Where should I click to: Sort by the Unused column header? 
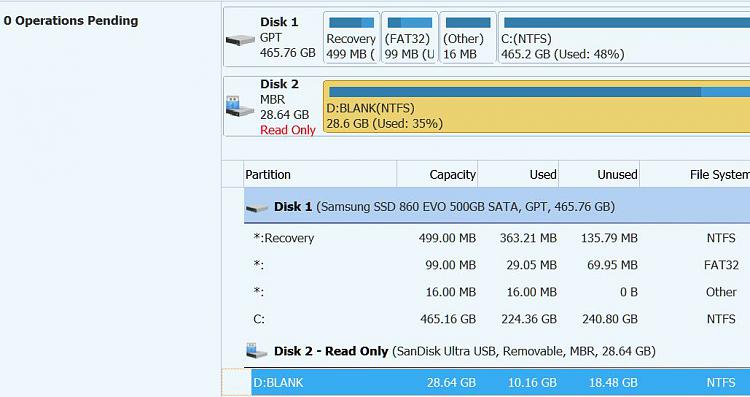(599, 175)
